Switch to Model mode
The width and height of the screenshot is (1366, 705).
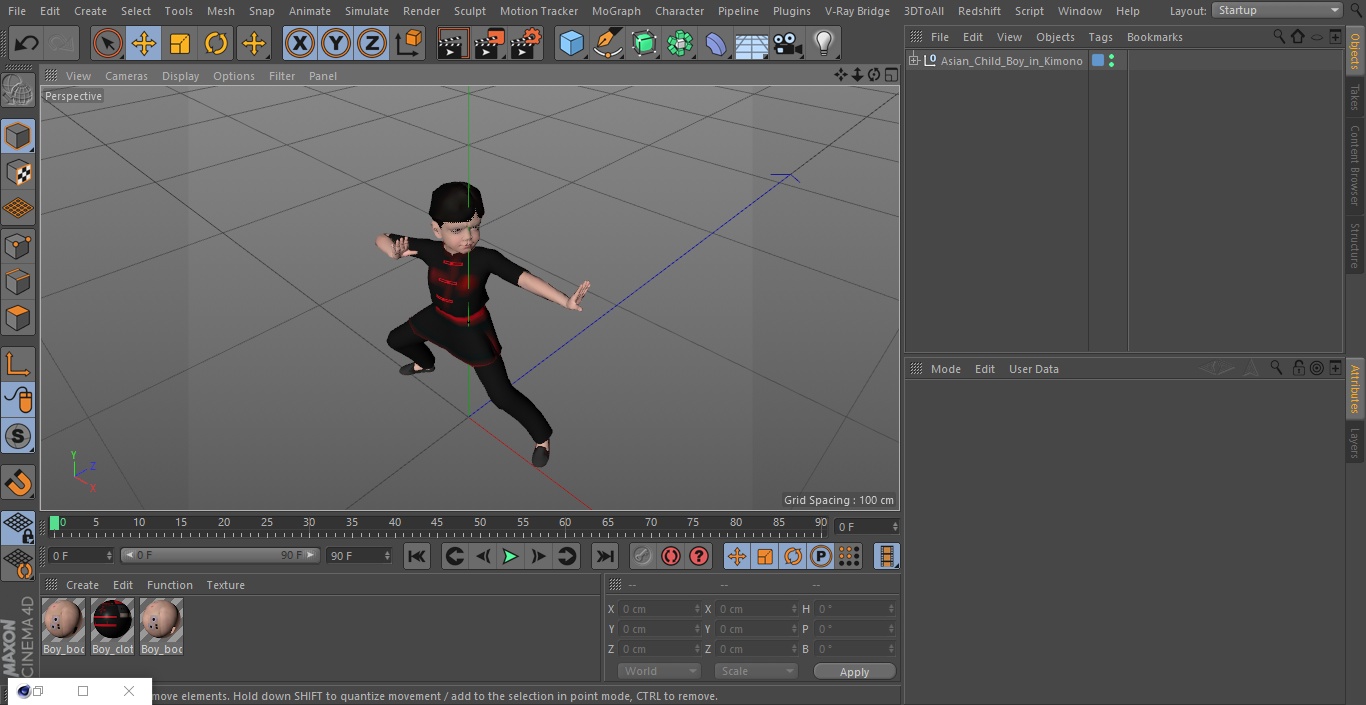pos(18,135)
